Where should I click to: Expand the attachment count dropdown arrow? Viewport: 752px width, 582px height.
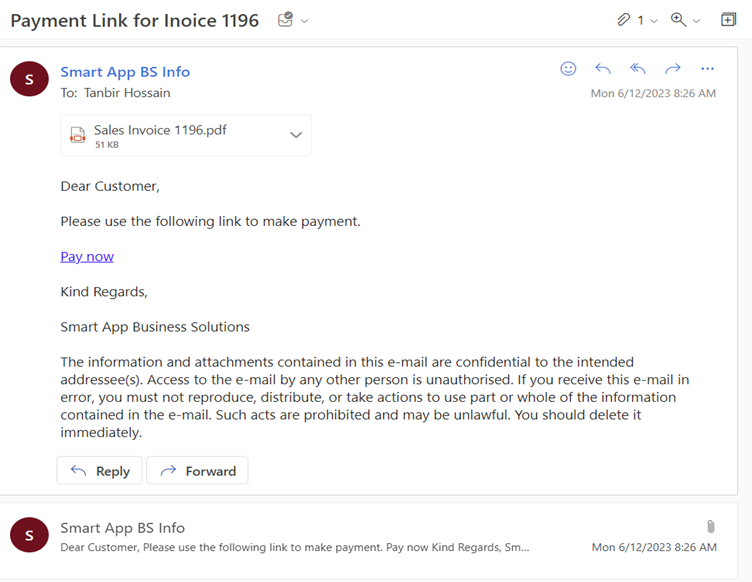[654, 21]
